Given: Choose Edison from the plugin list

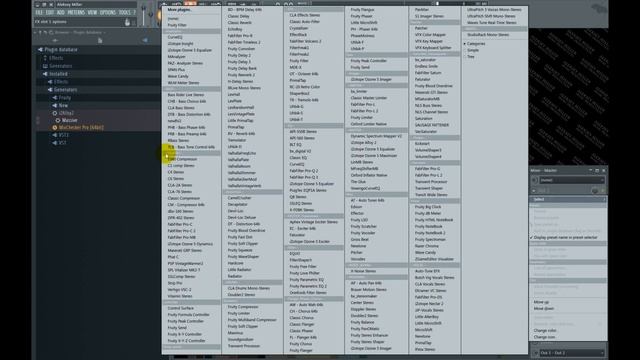Looking at the screenshot, I should (x=356, y=207).
